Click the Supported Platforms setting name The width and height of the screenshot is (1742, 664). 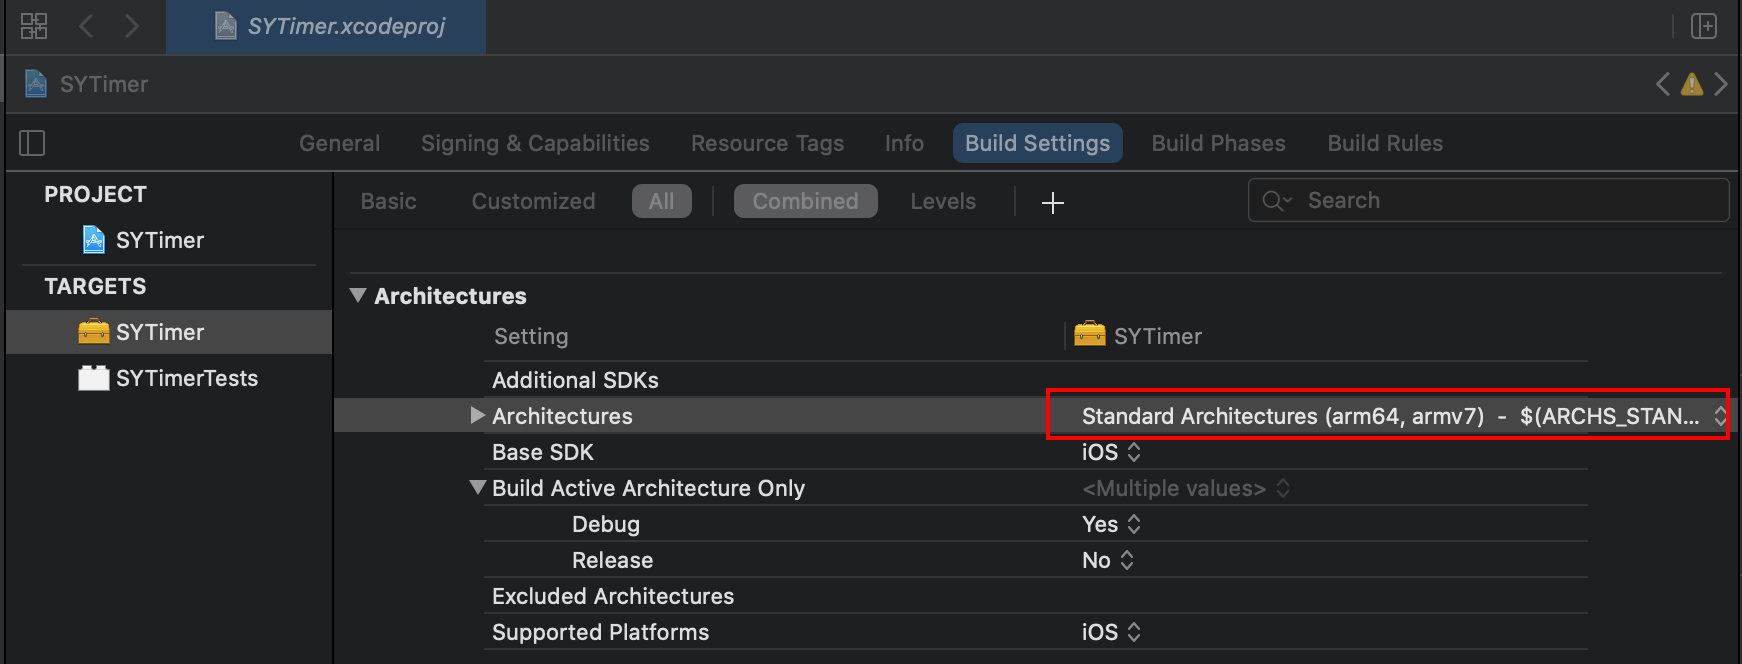point(601,632)
